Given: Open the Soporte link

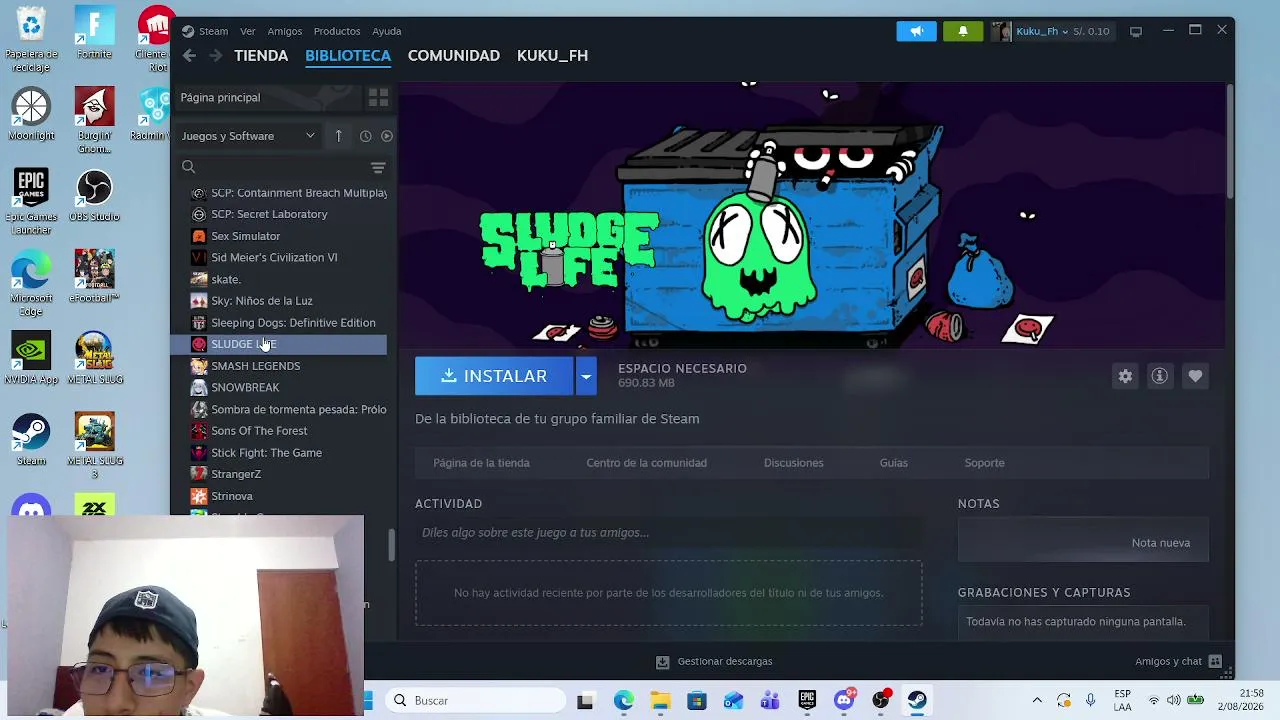Looking at the screenshot, I should 985,463.
